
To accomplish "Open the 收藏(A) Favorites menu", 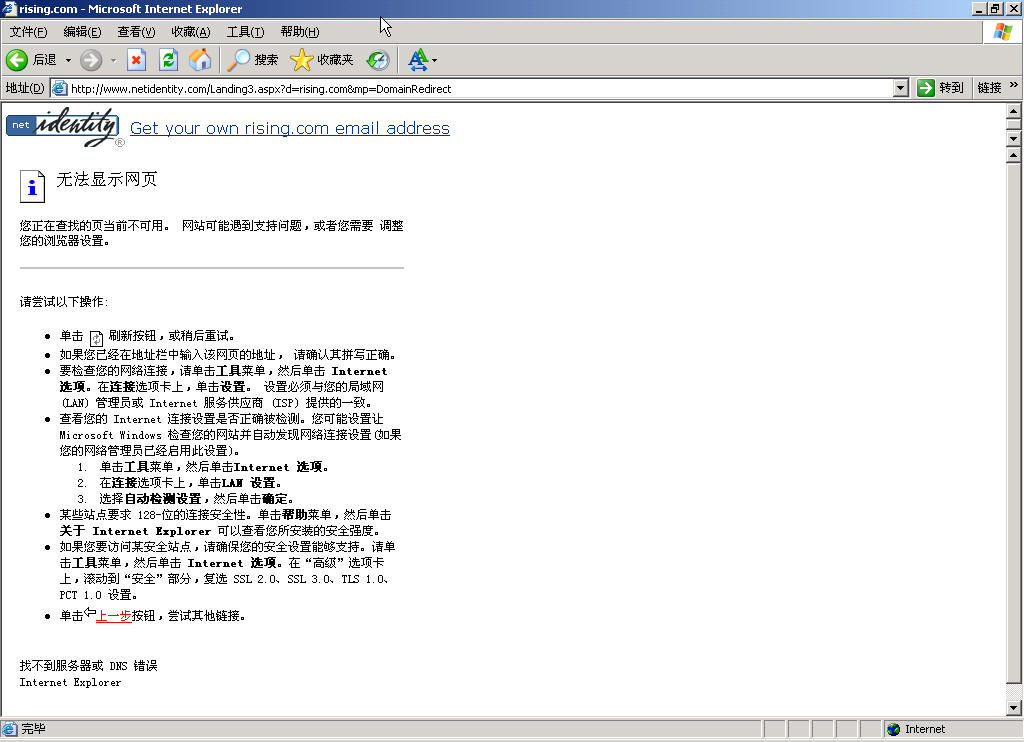I will pyautogui.click(x=191, y=31).
